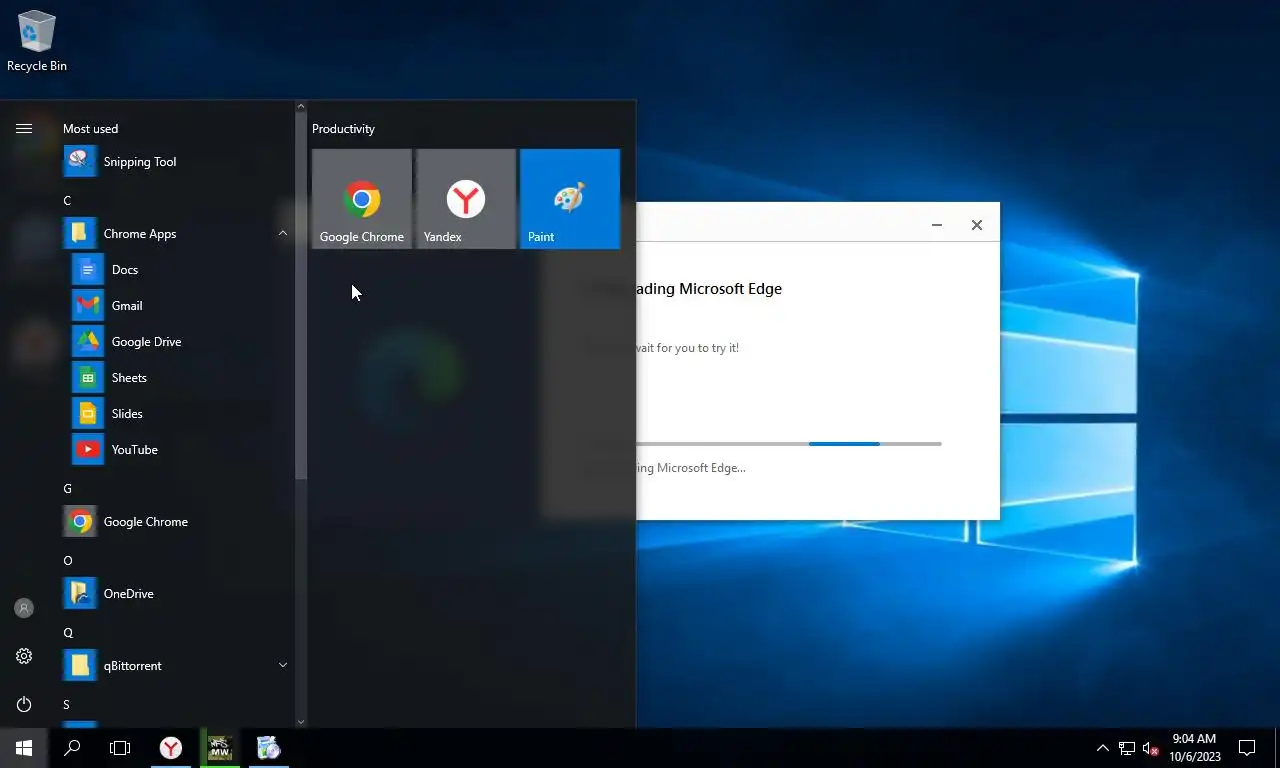Click the app list scroll-up arrow
Image resolution: width=1280 pixels, height=768 pixels.
pyautogui.click(x=300, y=106)
